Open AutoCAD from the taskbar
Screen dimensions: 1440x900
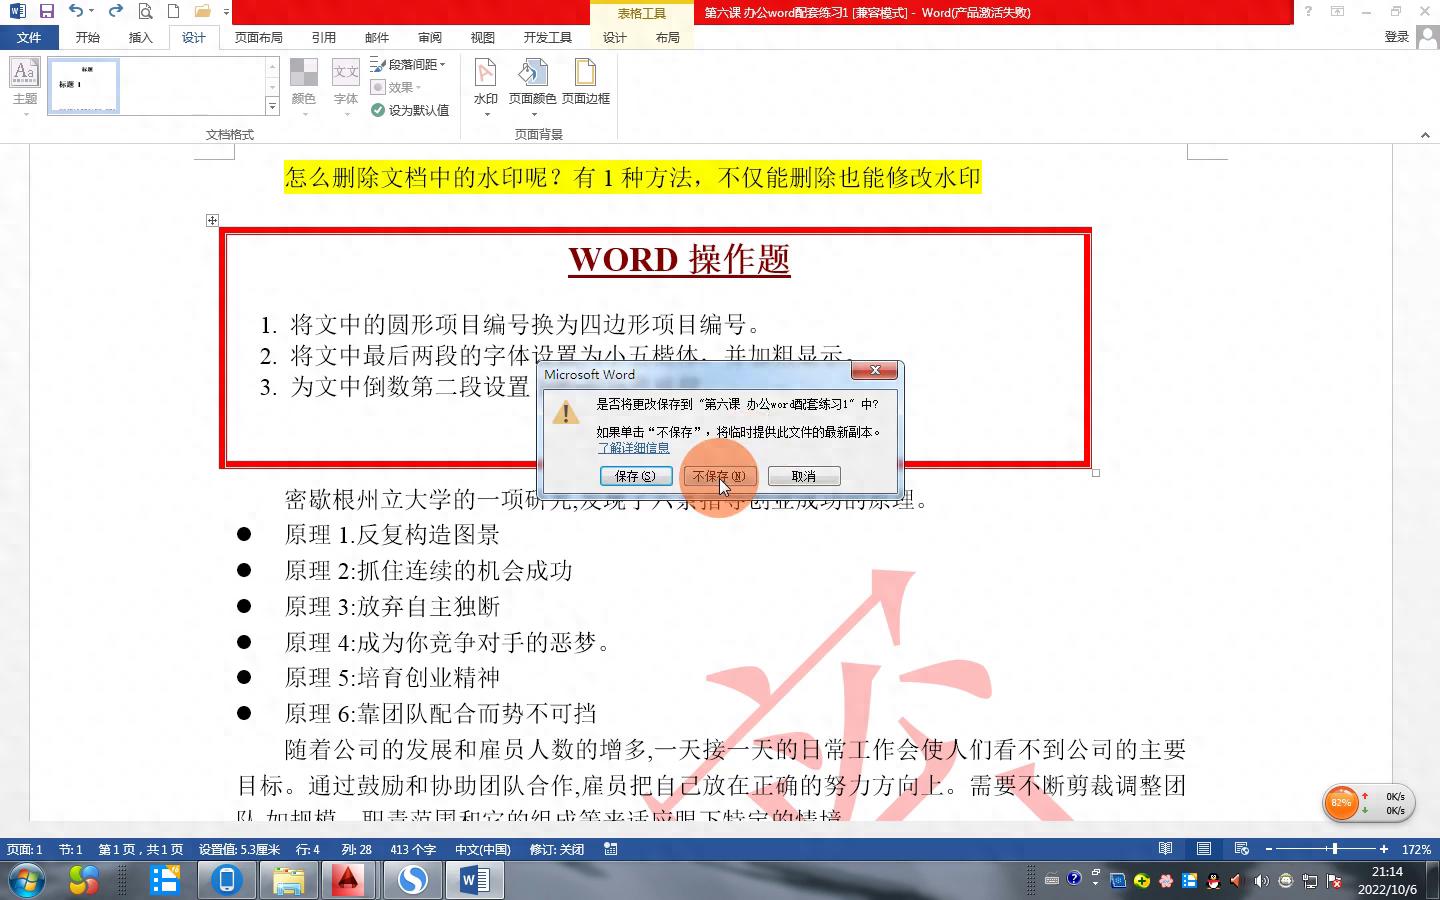[x=348, y=880]
